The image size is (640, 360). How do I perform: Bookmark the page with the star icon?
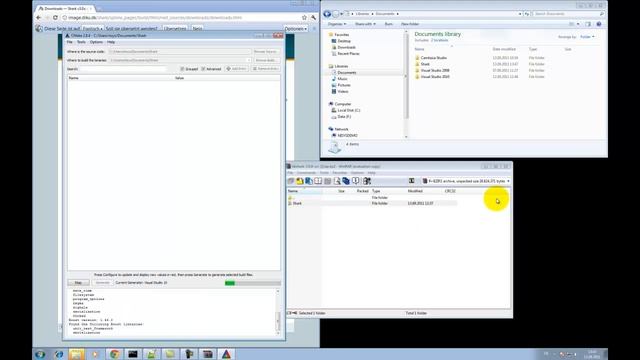(x=304, y=18)
